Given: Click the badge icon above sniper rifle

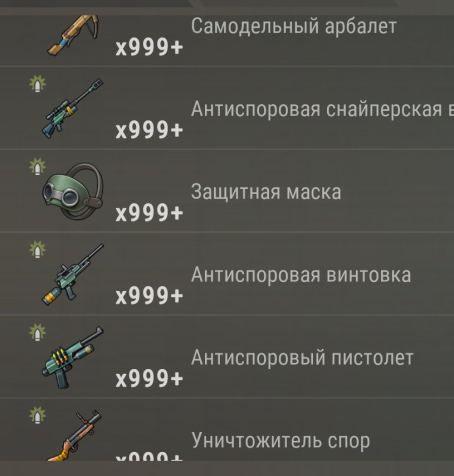Looking at the screenshot, I should pyautogui.click(x=38, y=84).
